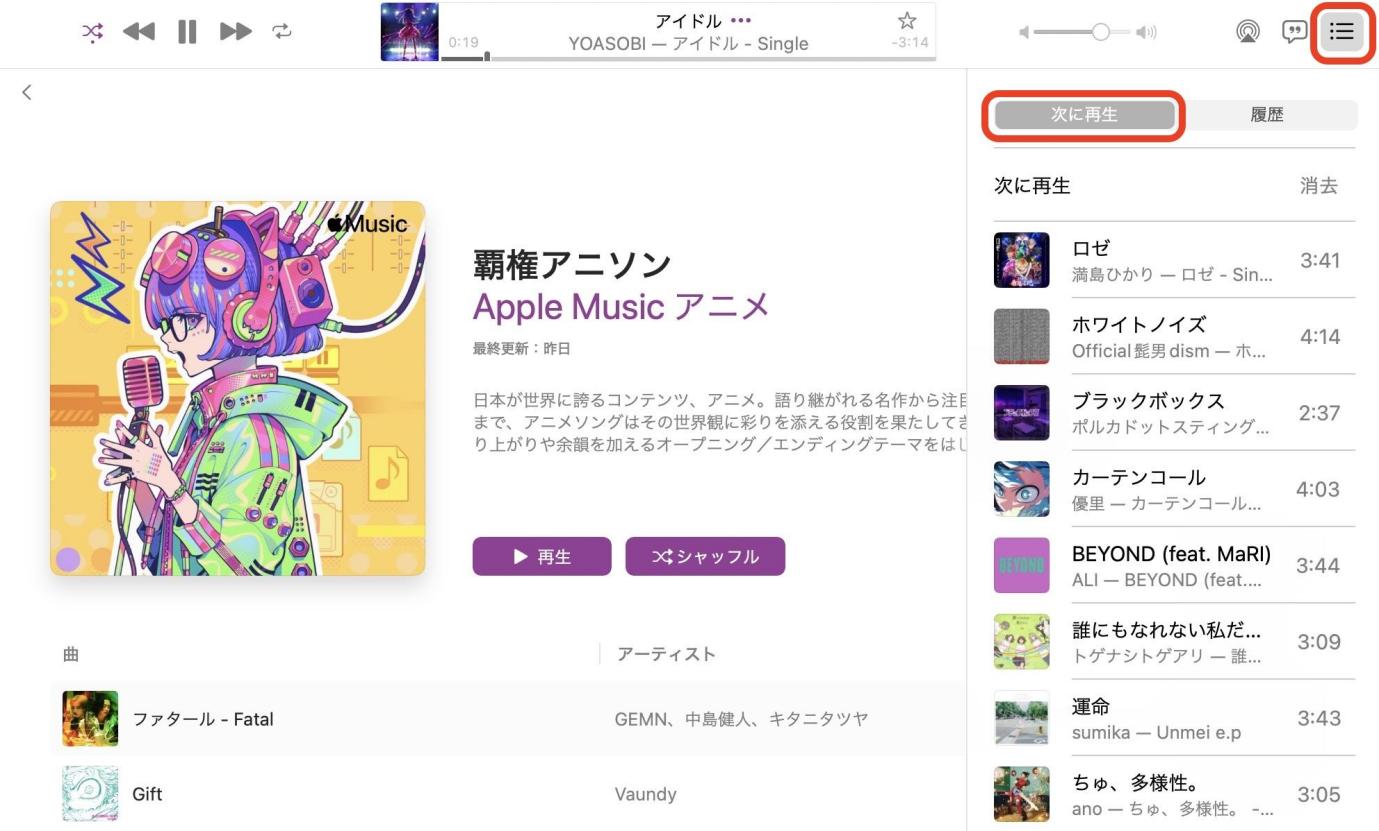The height and width of the screenshot is (831, 1379).
Task: Click the volume slider knob
Action: point(1101,32)
